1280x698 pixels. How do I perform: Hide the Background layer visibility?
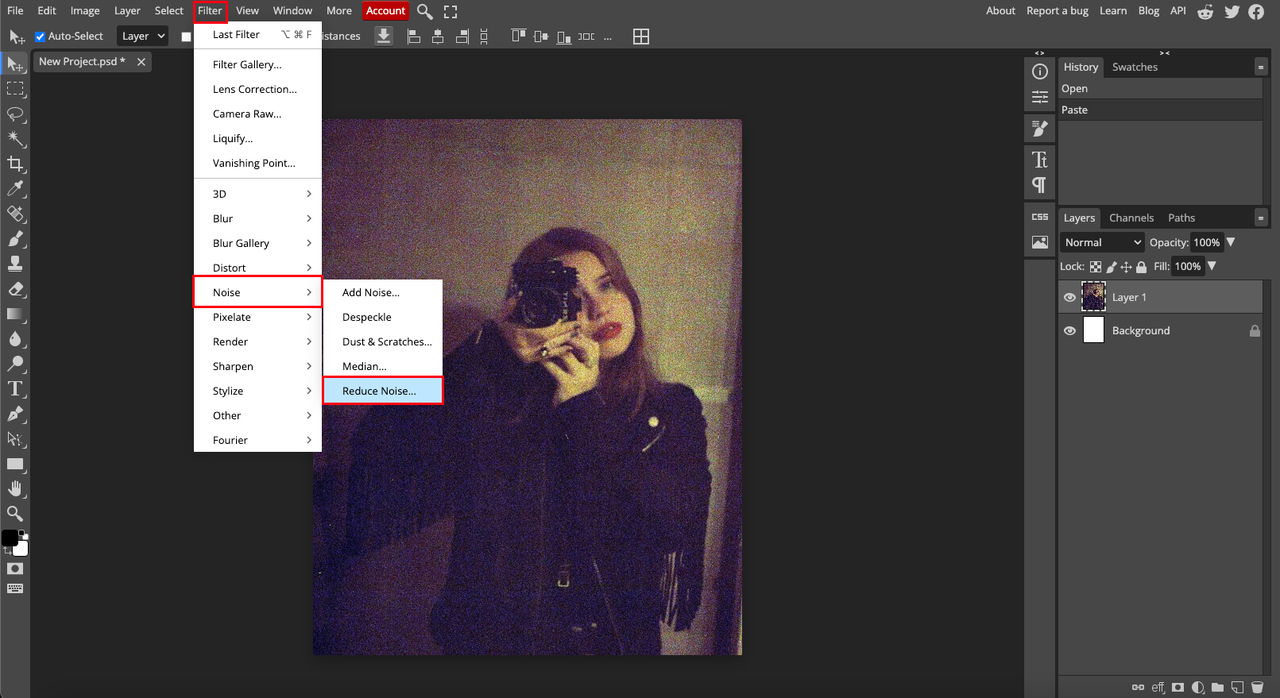[1070, 331]
